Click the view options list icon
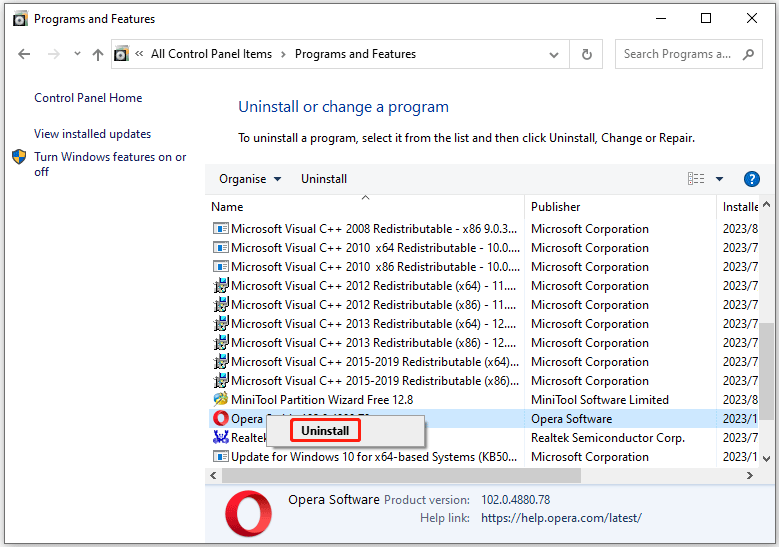 (x=696, y=179)
